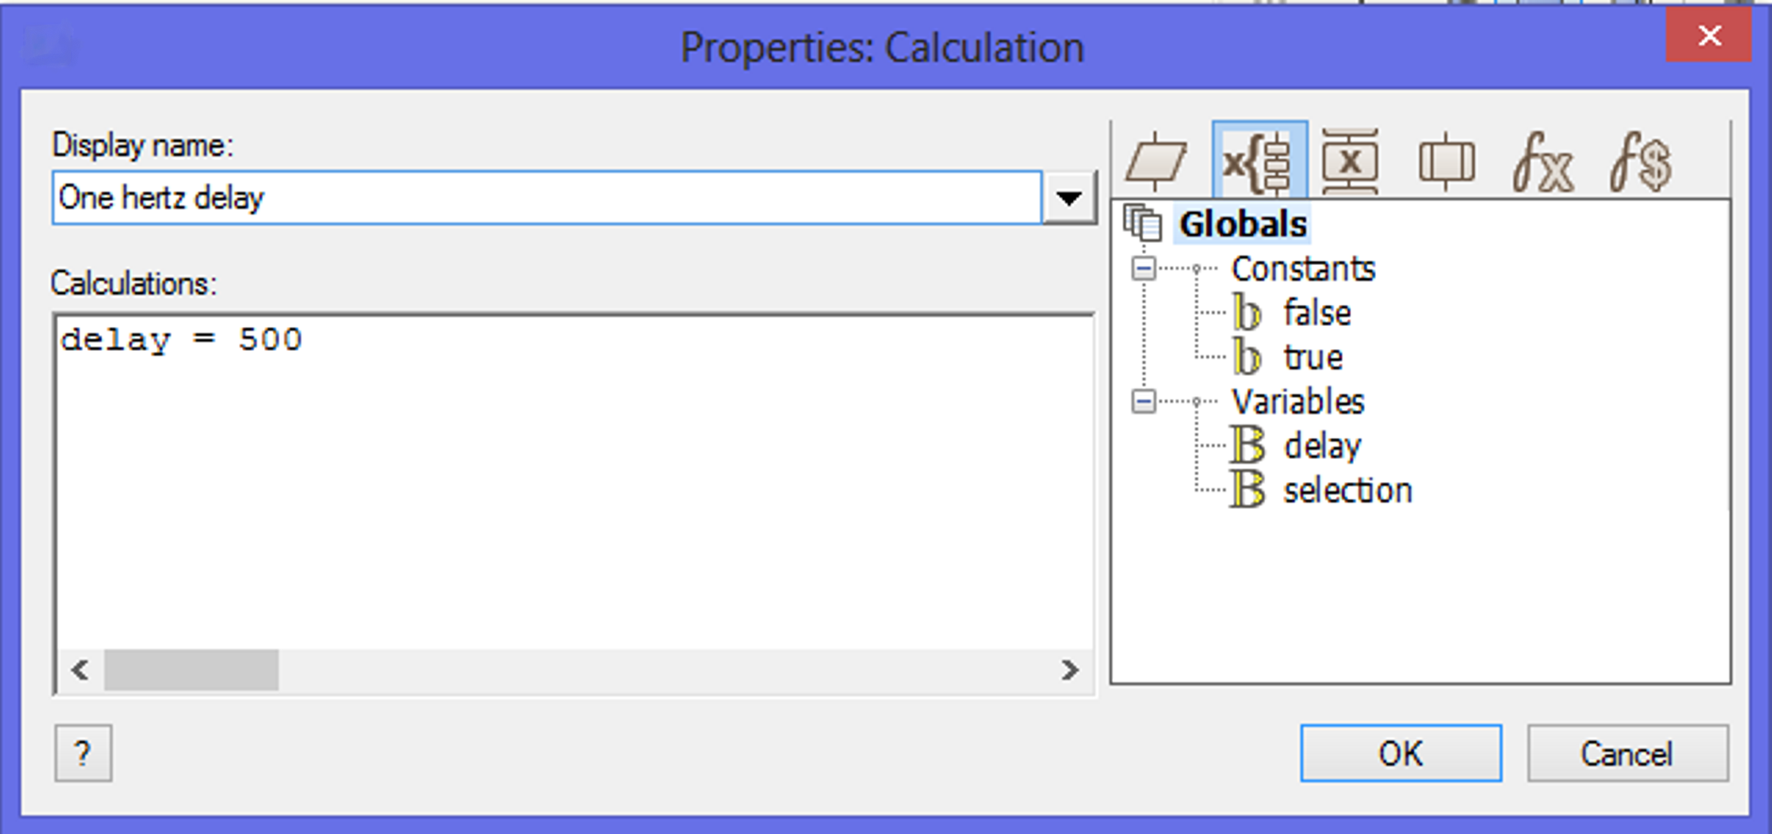Click the line 'delay = 500' in Calculations

(x=181, y=340)
